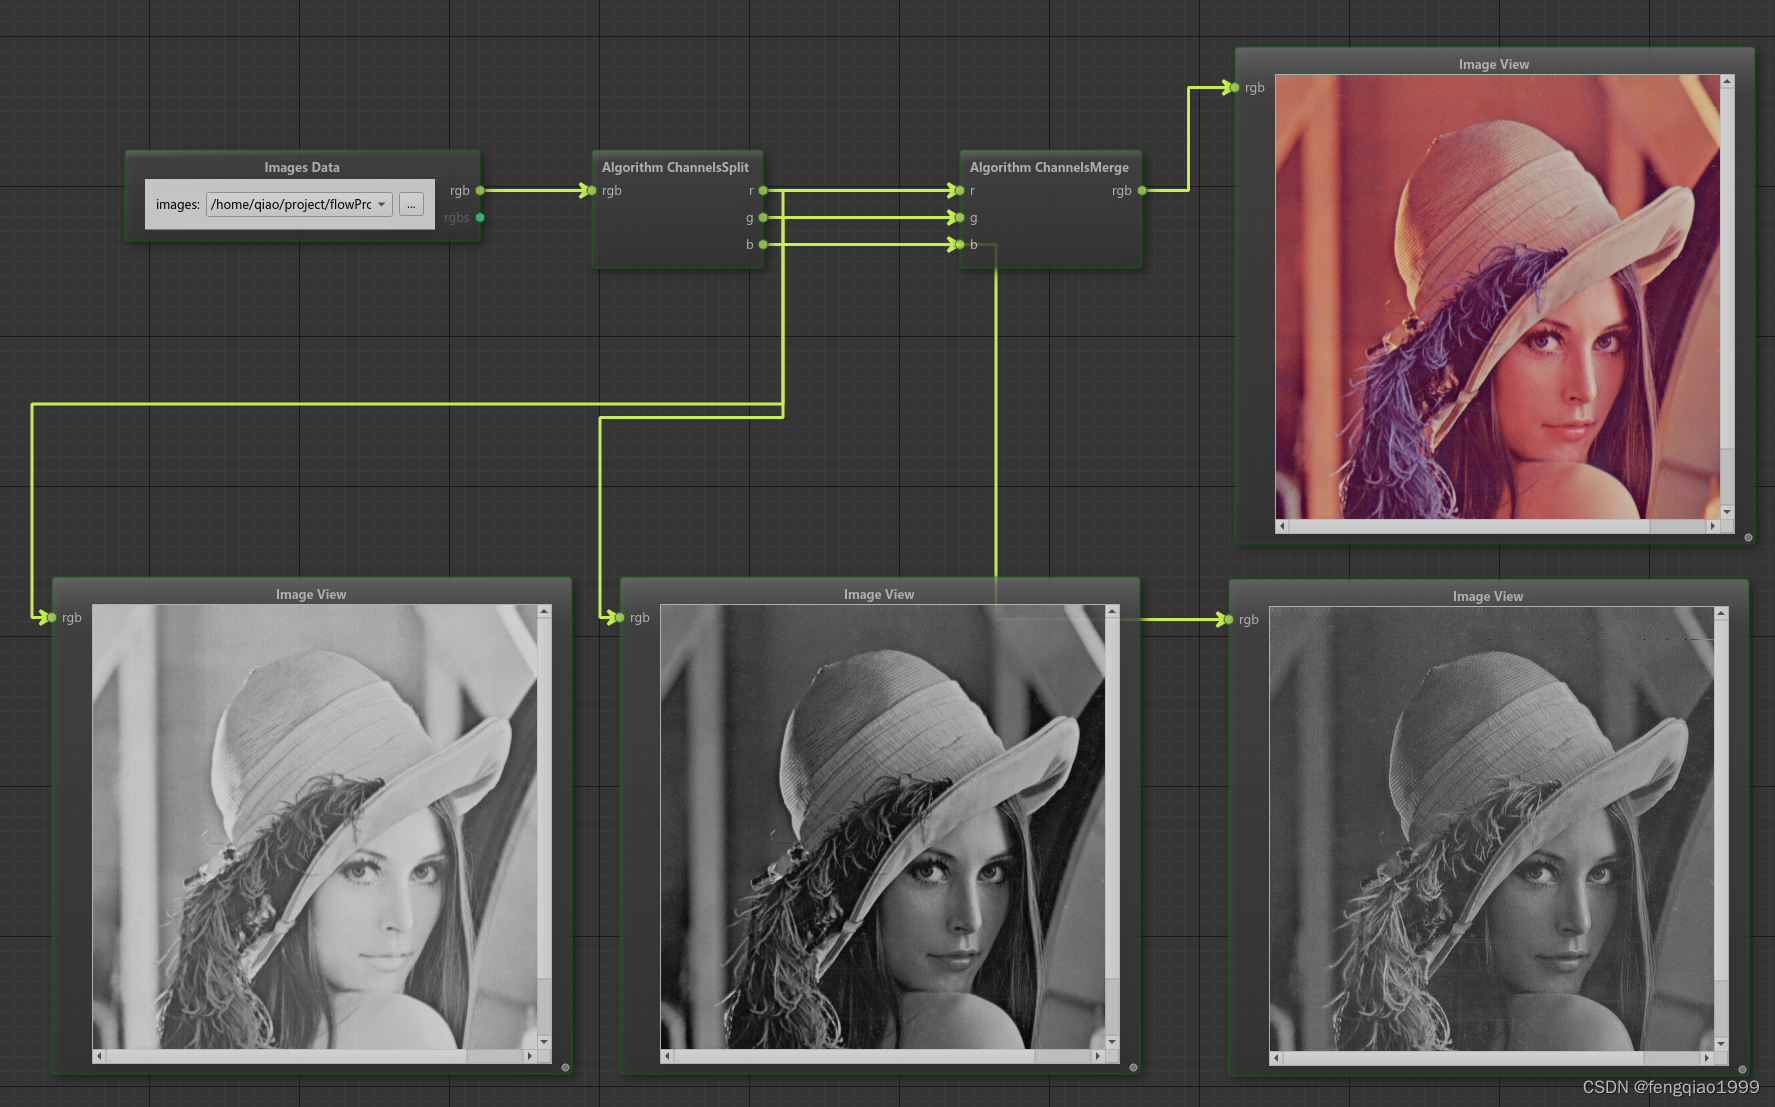
Task: Click rgb input port of bottom-middle Image View
Action: (x=620, y=617)
